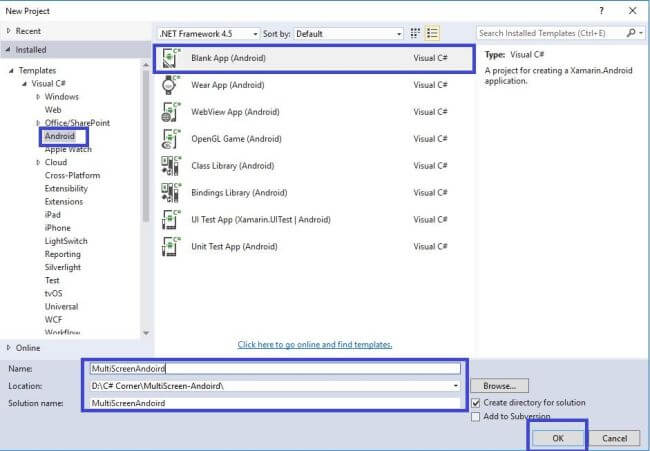Expand the Cloud tree node

[x=38, y=162]
